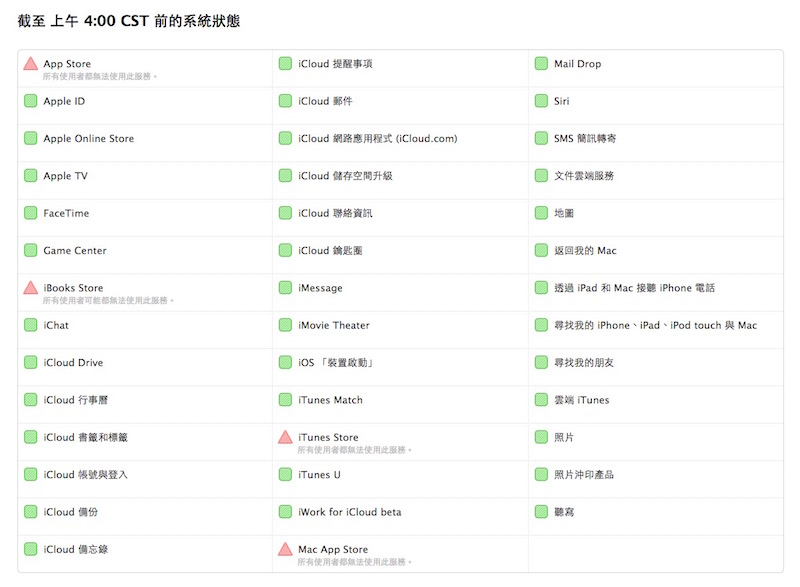Select the Game Center label
This screenshot has width=800, height=587.
tap(75, 250)
